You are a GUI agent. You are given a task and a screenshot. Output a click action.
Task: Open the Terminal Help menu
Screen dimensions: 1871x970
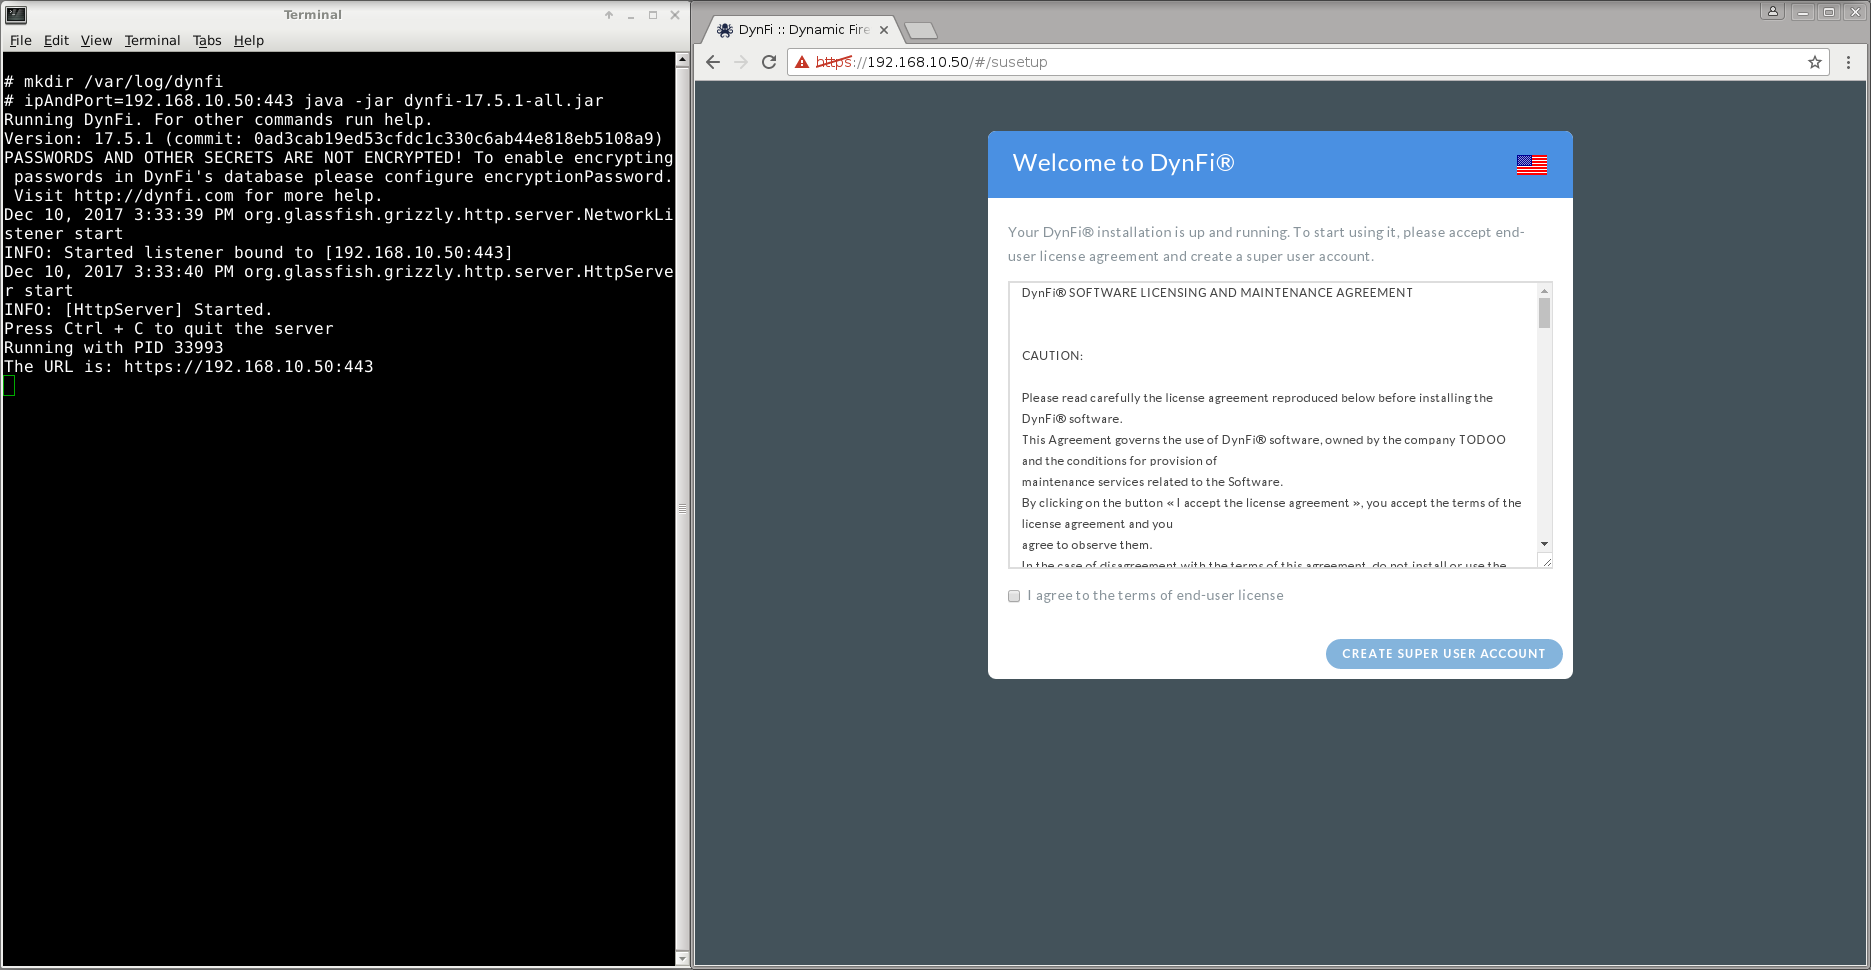(249, 41)
